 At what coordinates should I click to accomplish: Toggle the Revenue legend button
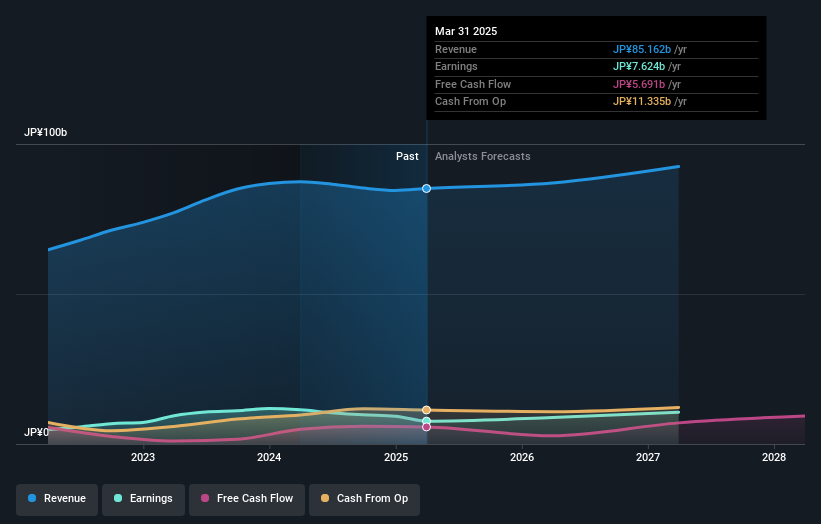point(57,499)
